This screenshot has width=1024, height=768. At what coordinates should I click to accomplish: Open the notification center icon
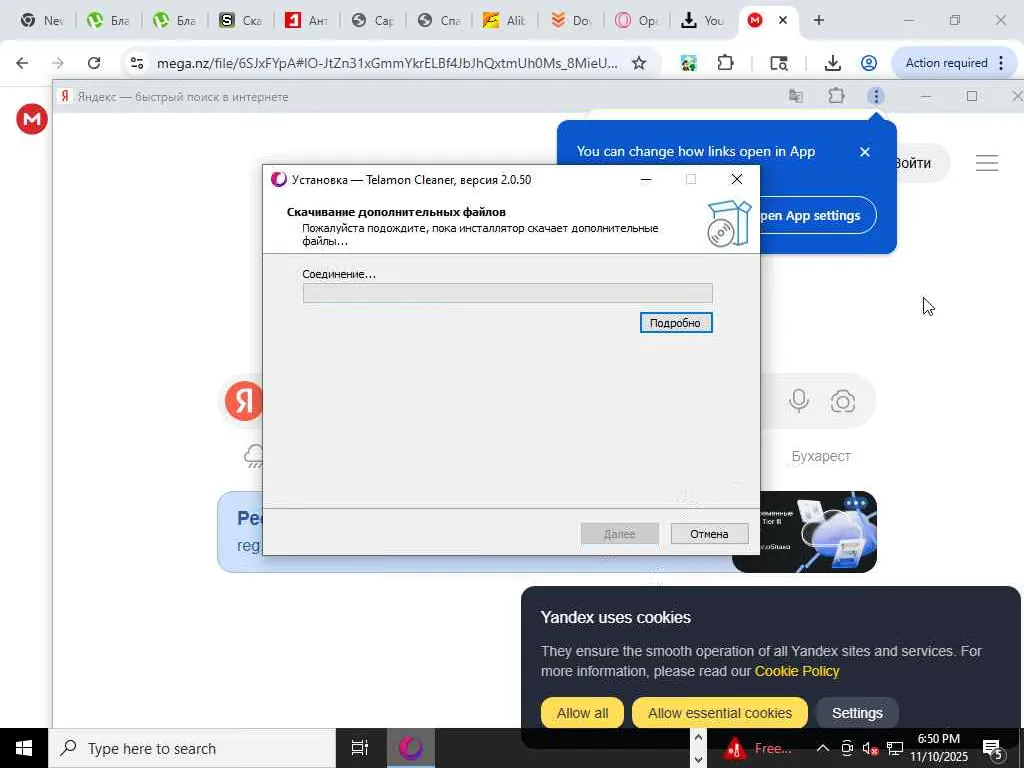pos(993,748)
